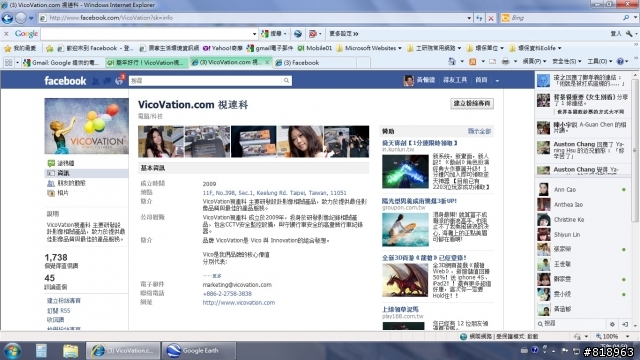Open the Tools (O) command bar menu
This screenshot has width=640, height=360.
[600, 61]
